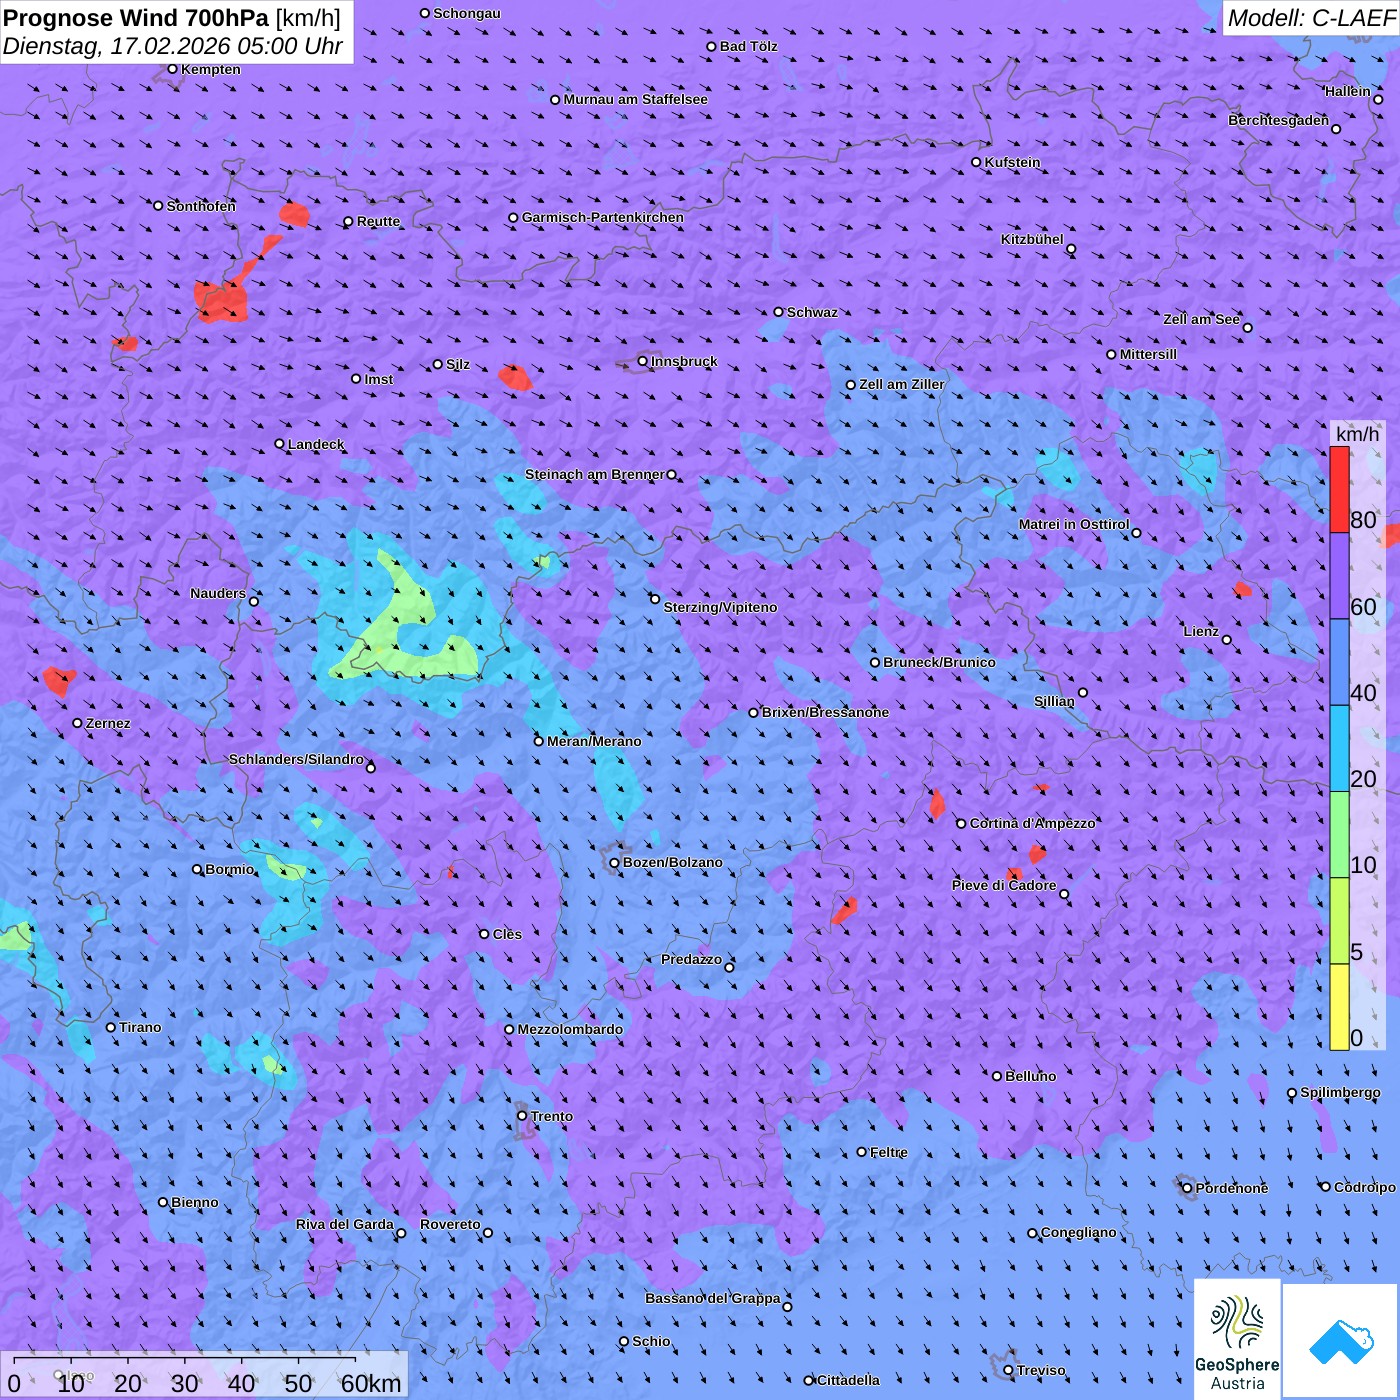Click the Lienz location dot

coord(1227,640)
